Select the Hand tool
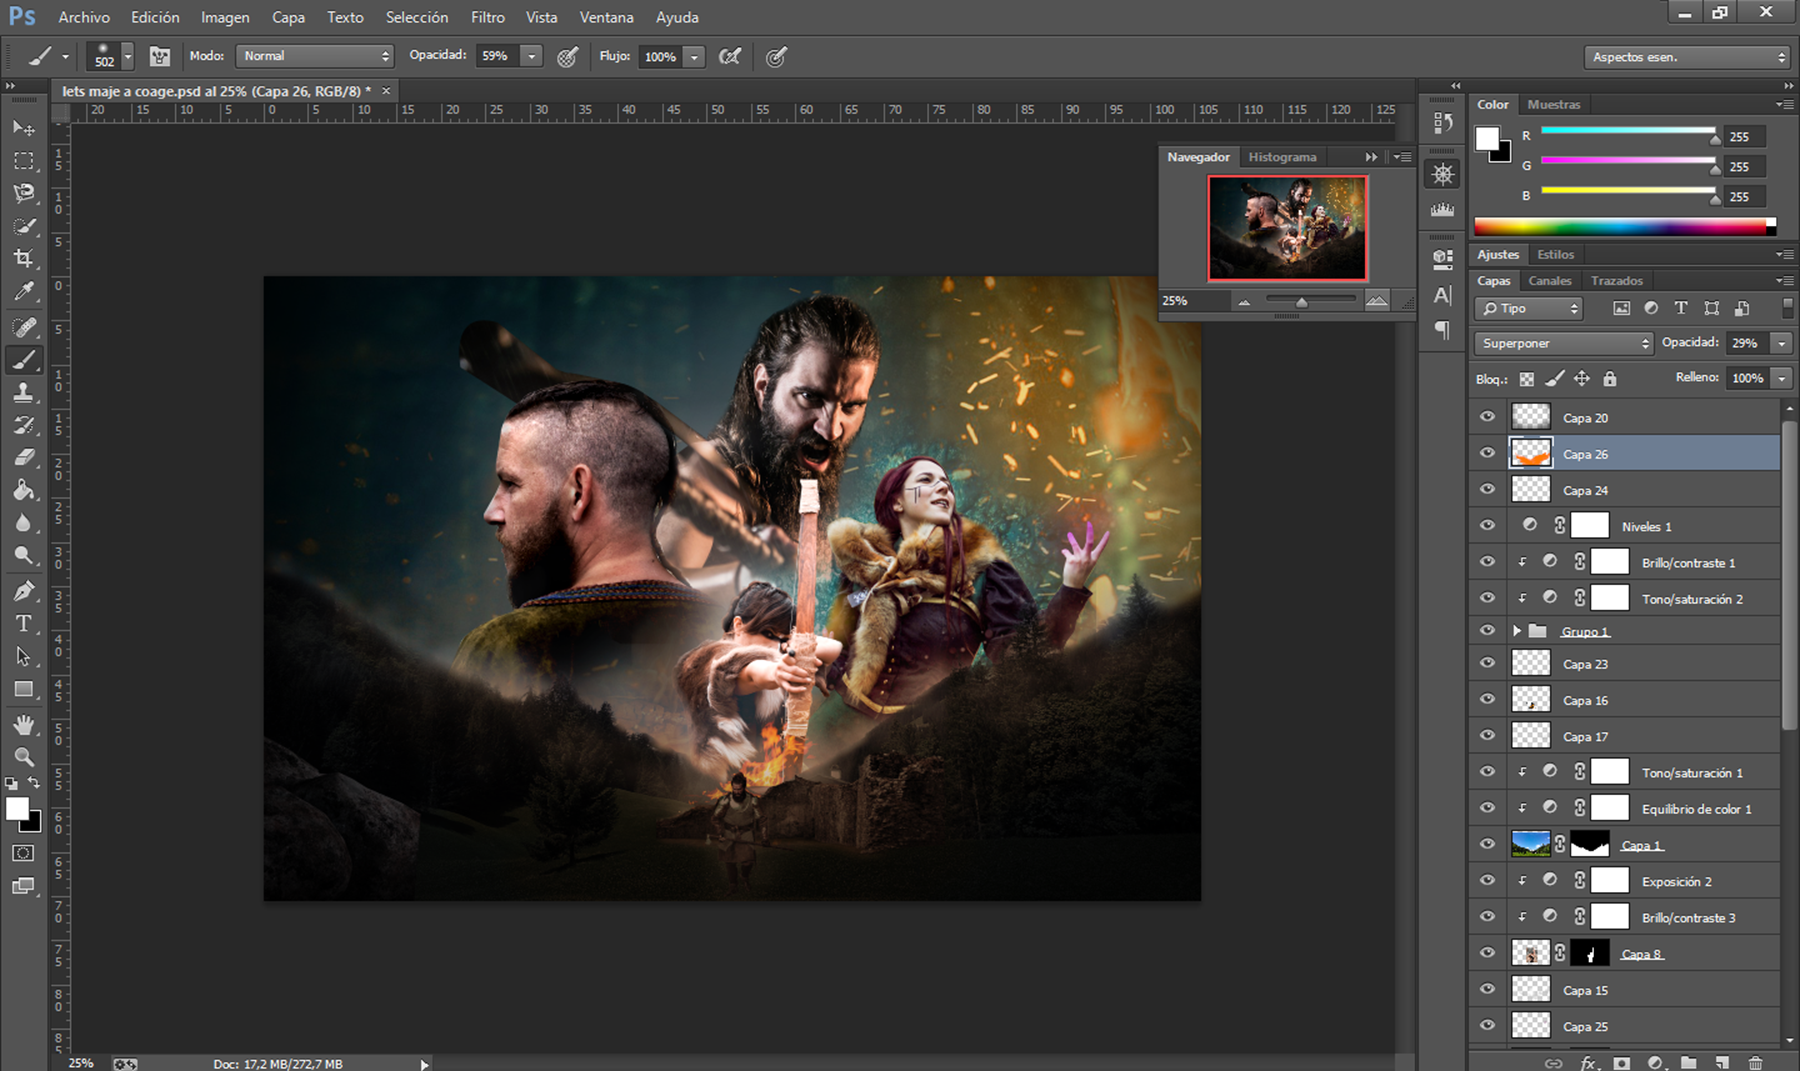Screen dimensions: 1800x1071 (x=24, y=725)
